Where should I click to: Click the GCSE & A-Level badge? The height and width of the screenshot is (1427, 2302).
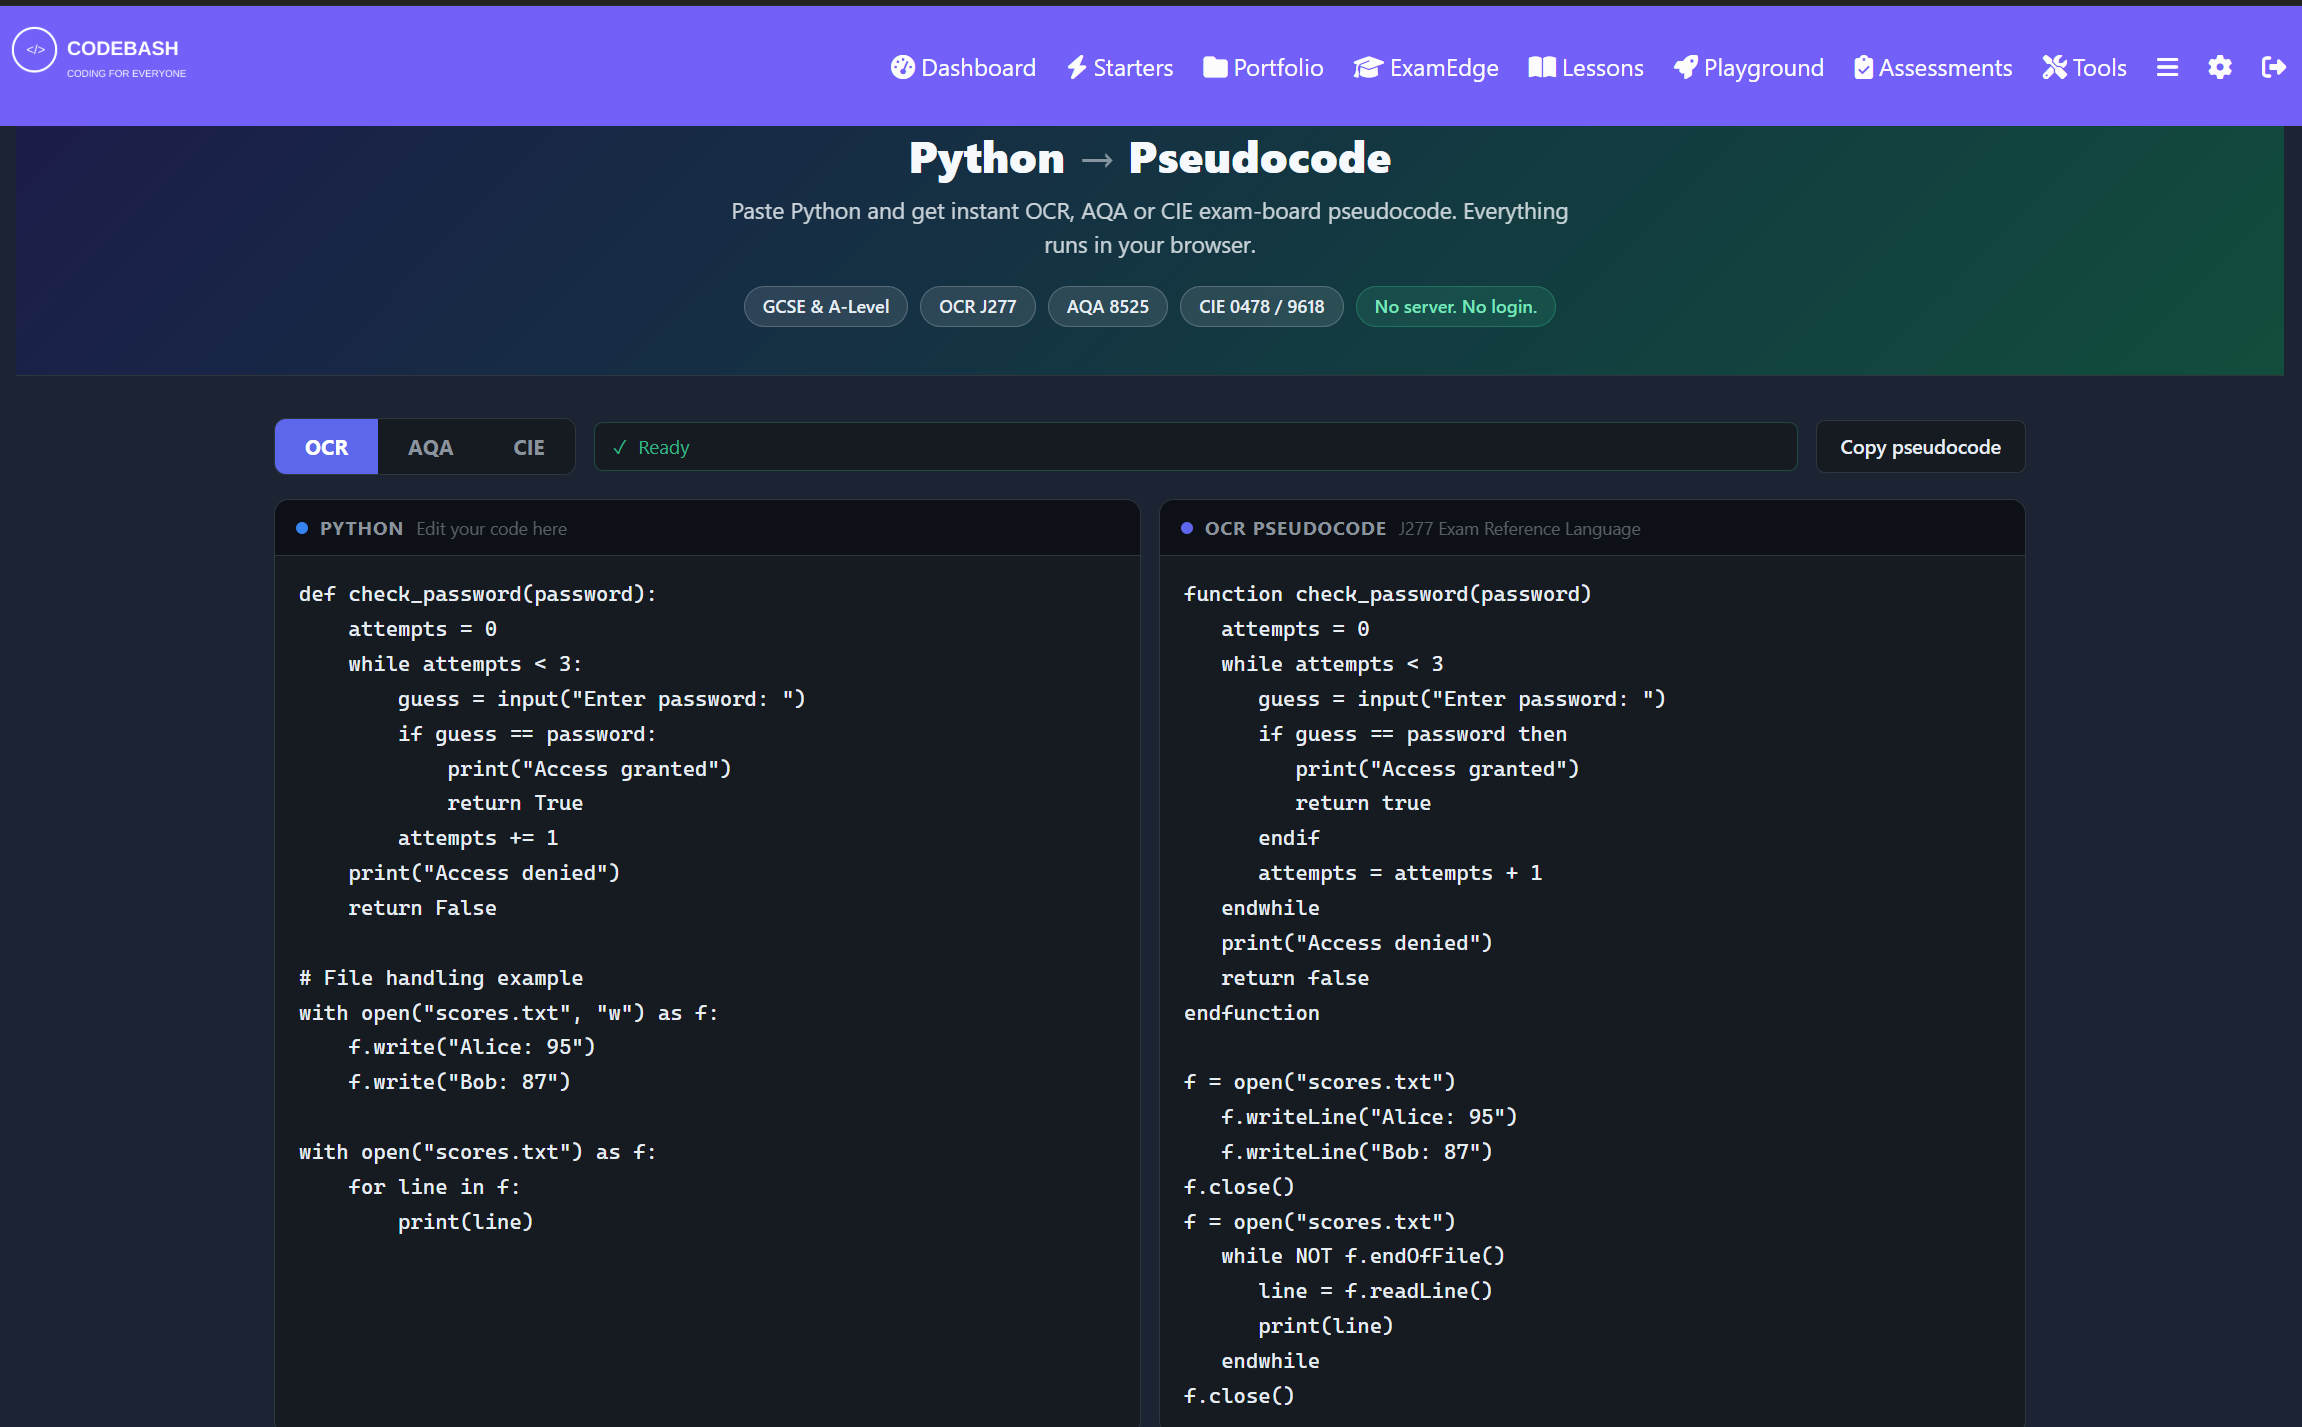[826, 307]
